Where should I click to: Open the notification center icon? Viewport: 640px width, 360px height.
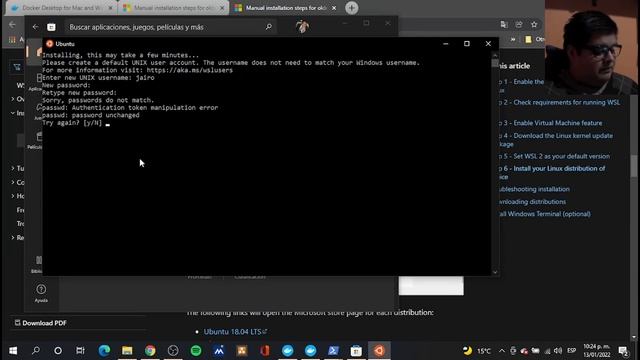(623, 351)
